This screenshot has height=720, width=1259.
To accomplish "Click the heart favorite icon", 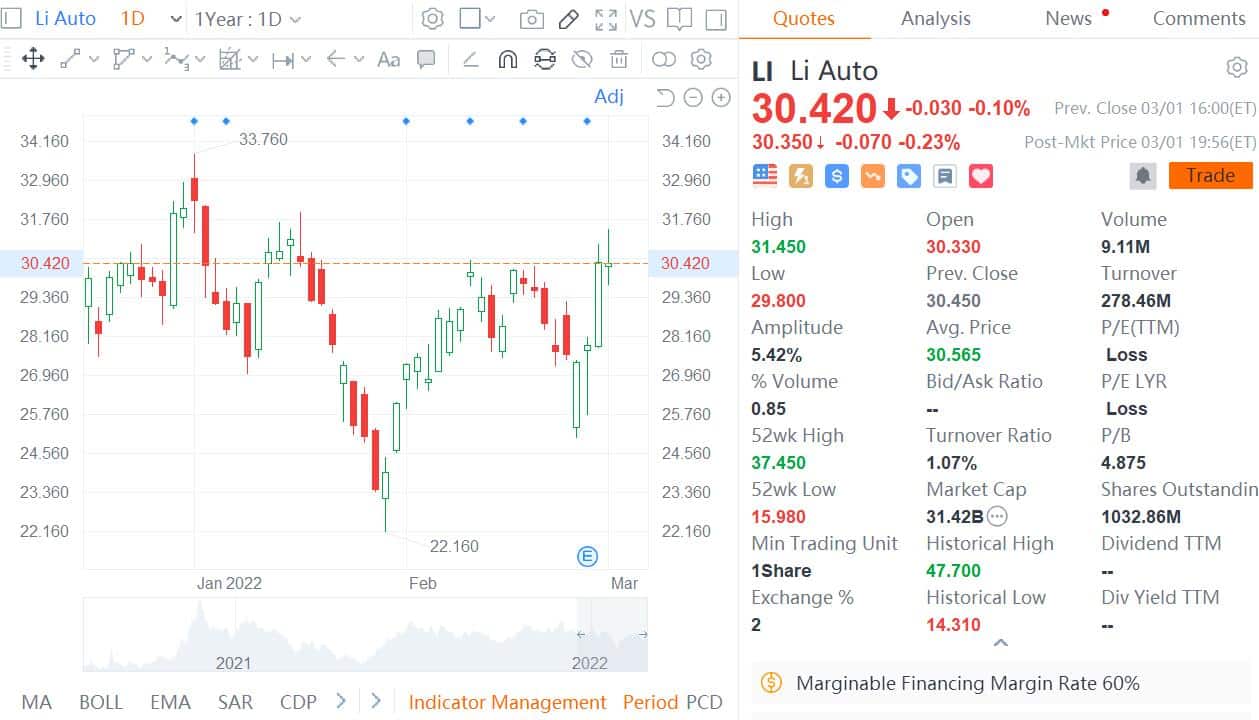I will pos(981,175).
